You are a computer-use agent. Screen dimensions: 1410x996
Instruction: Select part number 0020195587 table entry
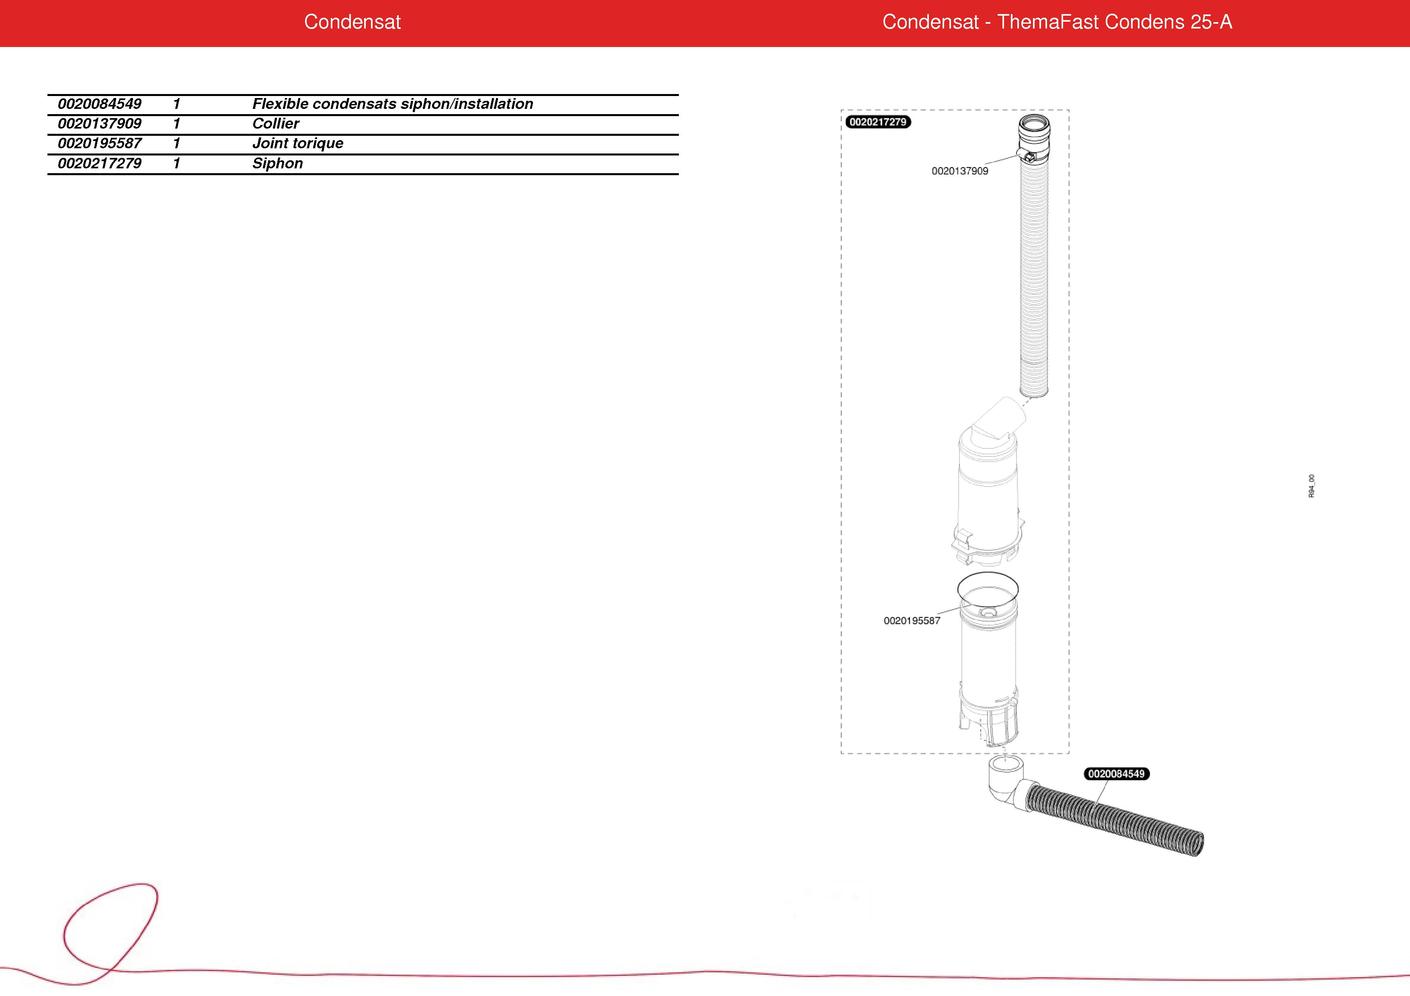[100, 143]
